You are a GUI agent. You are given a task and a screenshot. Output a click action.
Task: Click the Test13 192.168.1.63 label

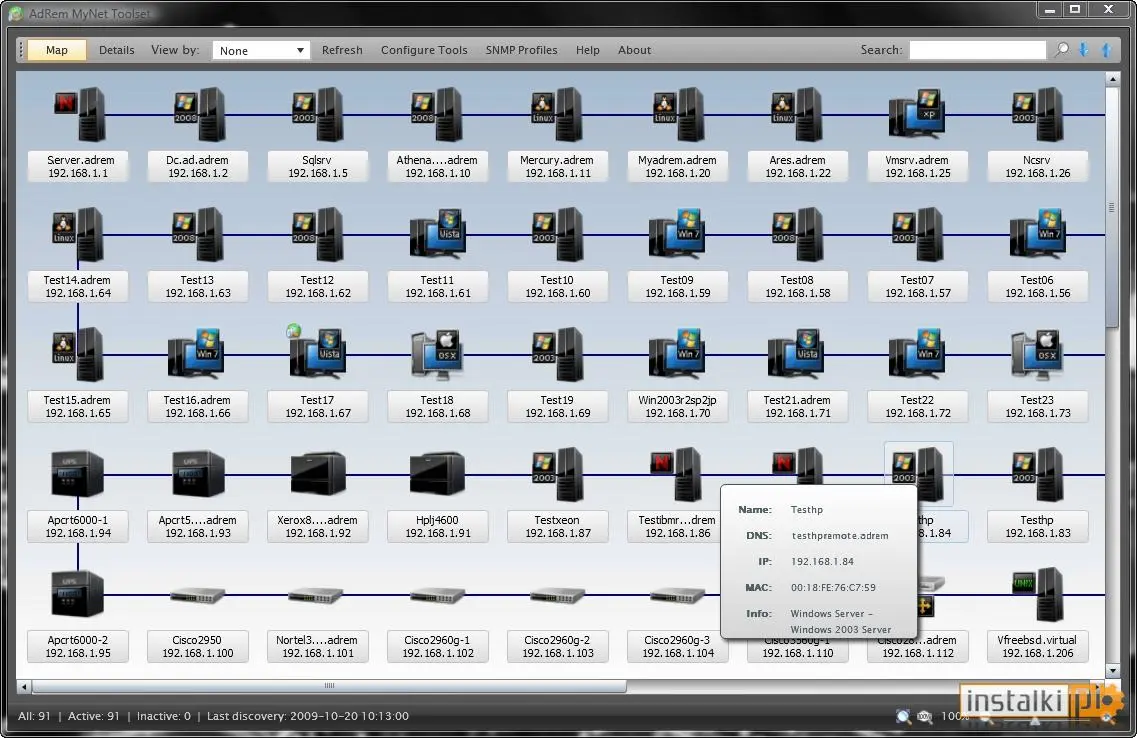pyautogui.click(x=197, y=286)
